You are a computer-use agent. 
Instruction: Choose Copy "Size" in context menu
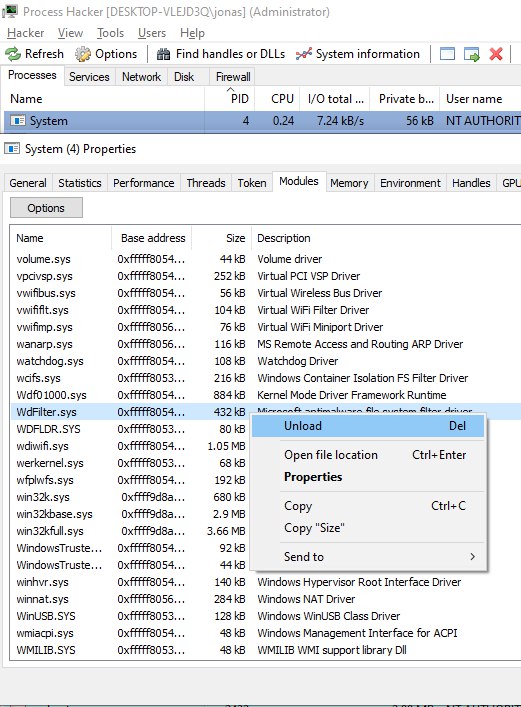368,528
